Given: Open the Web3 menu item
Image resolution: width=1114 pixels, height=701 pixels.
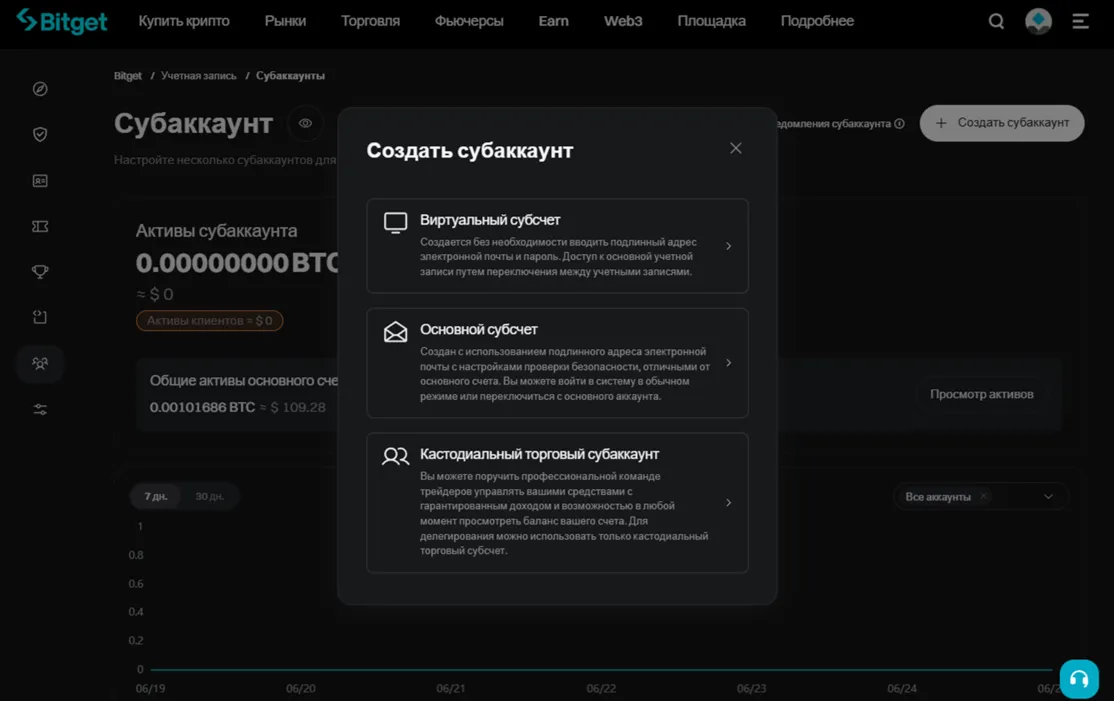Looking at the screenshot, I should pyautogui.click(x=622, y=20).
